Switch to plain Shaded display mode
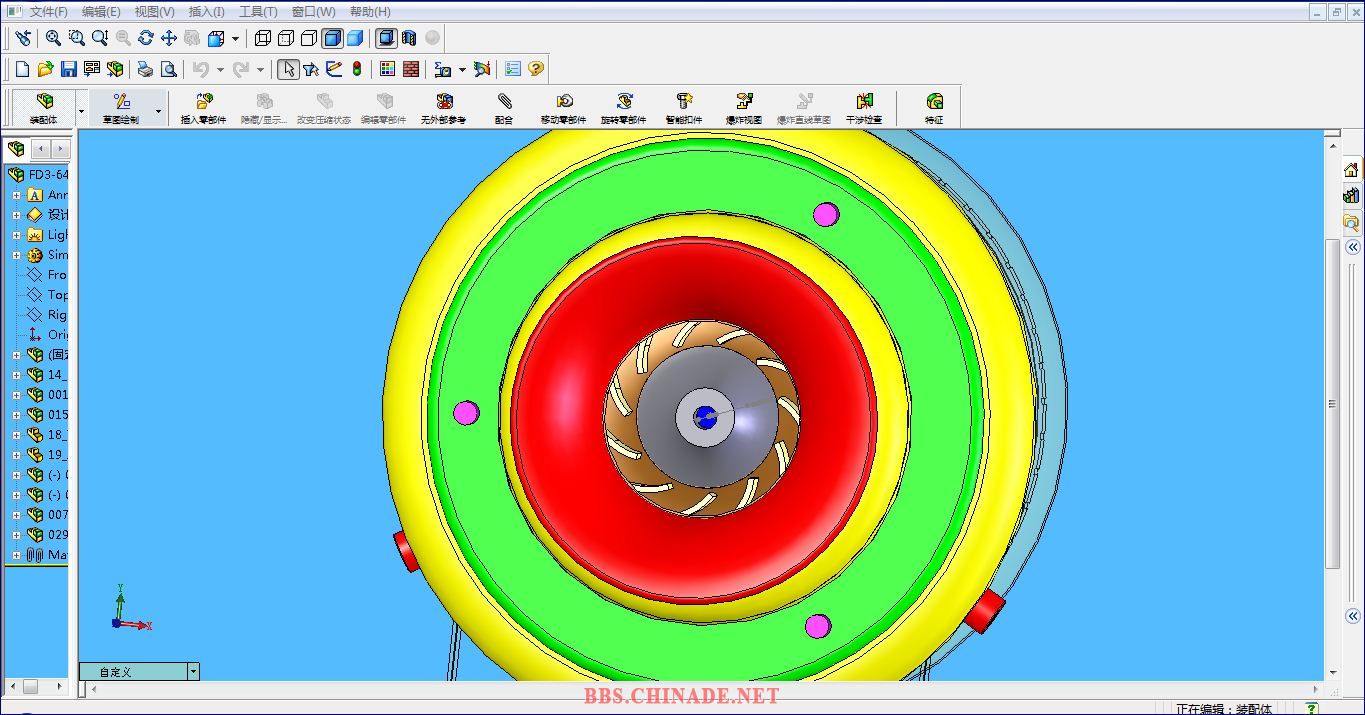This screenshot has height=715, width=1365. pyautogui.click(x=355, y=38)
